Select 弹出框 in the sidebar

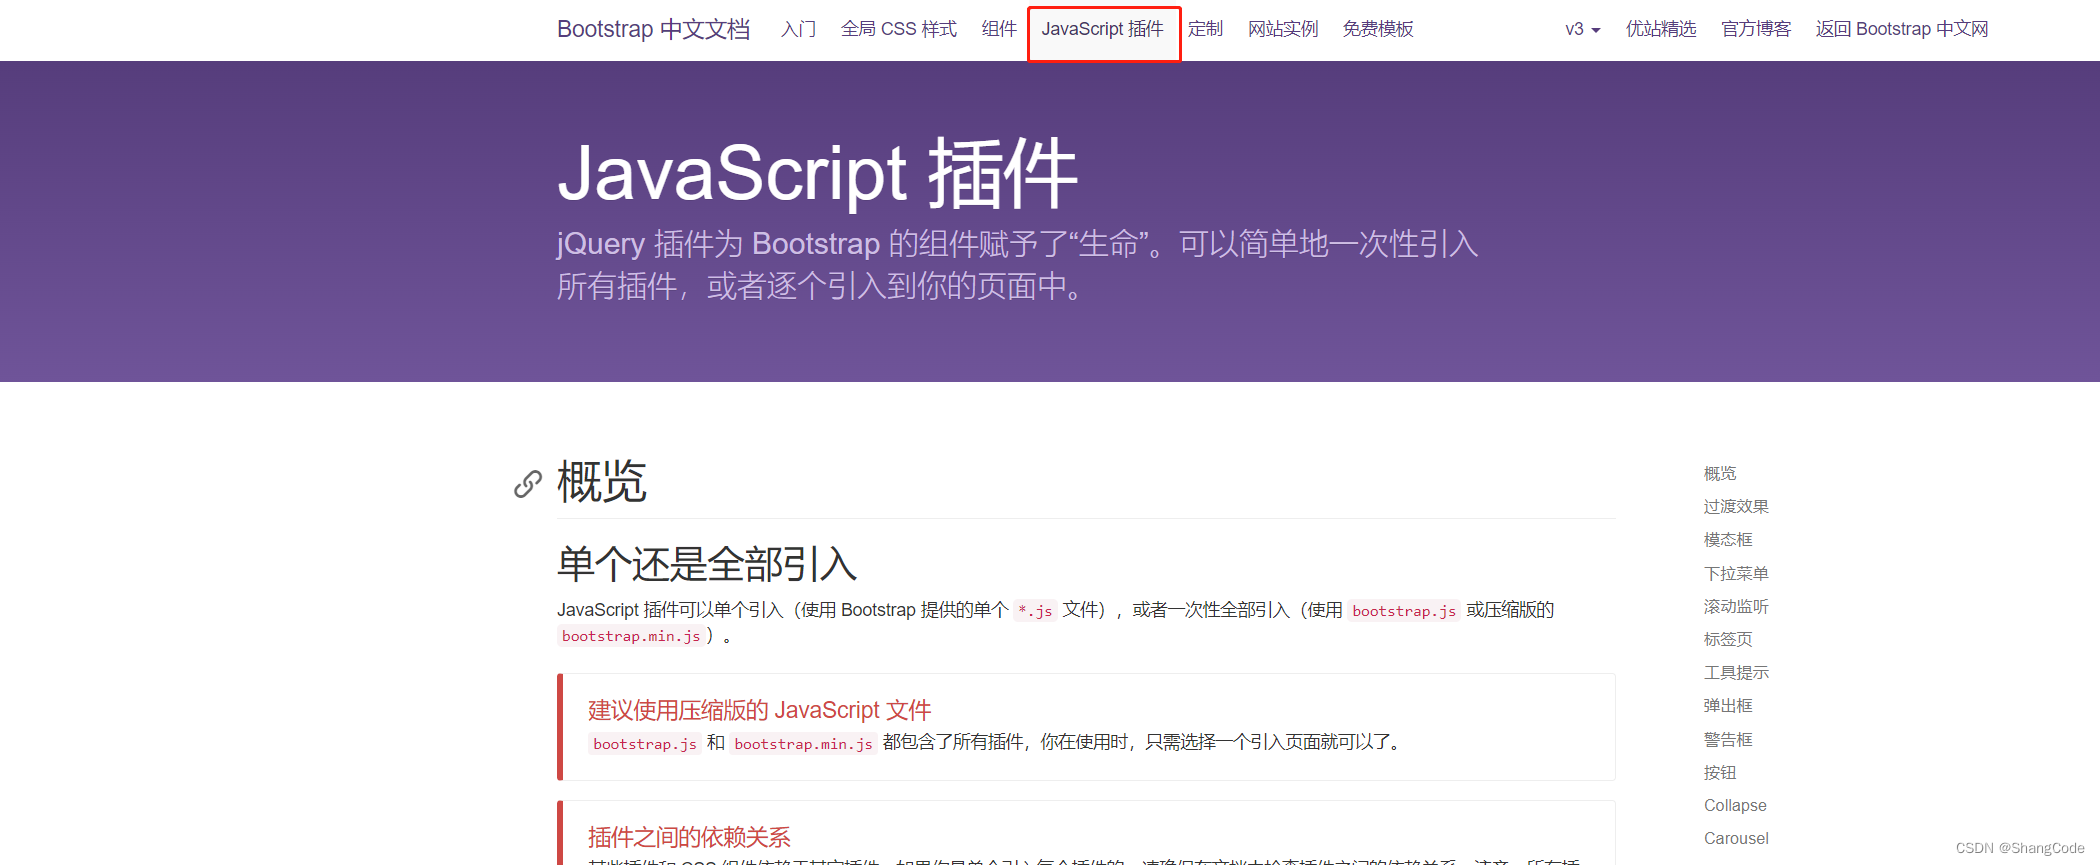[1728, 706]
